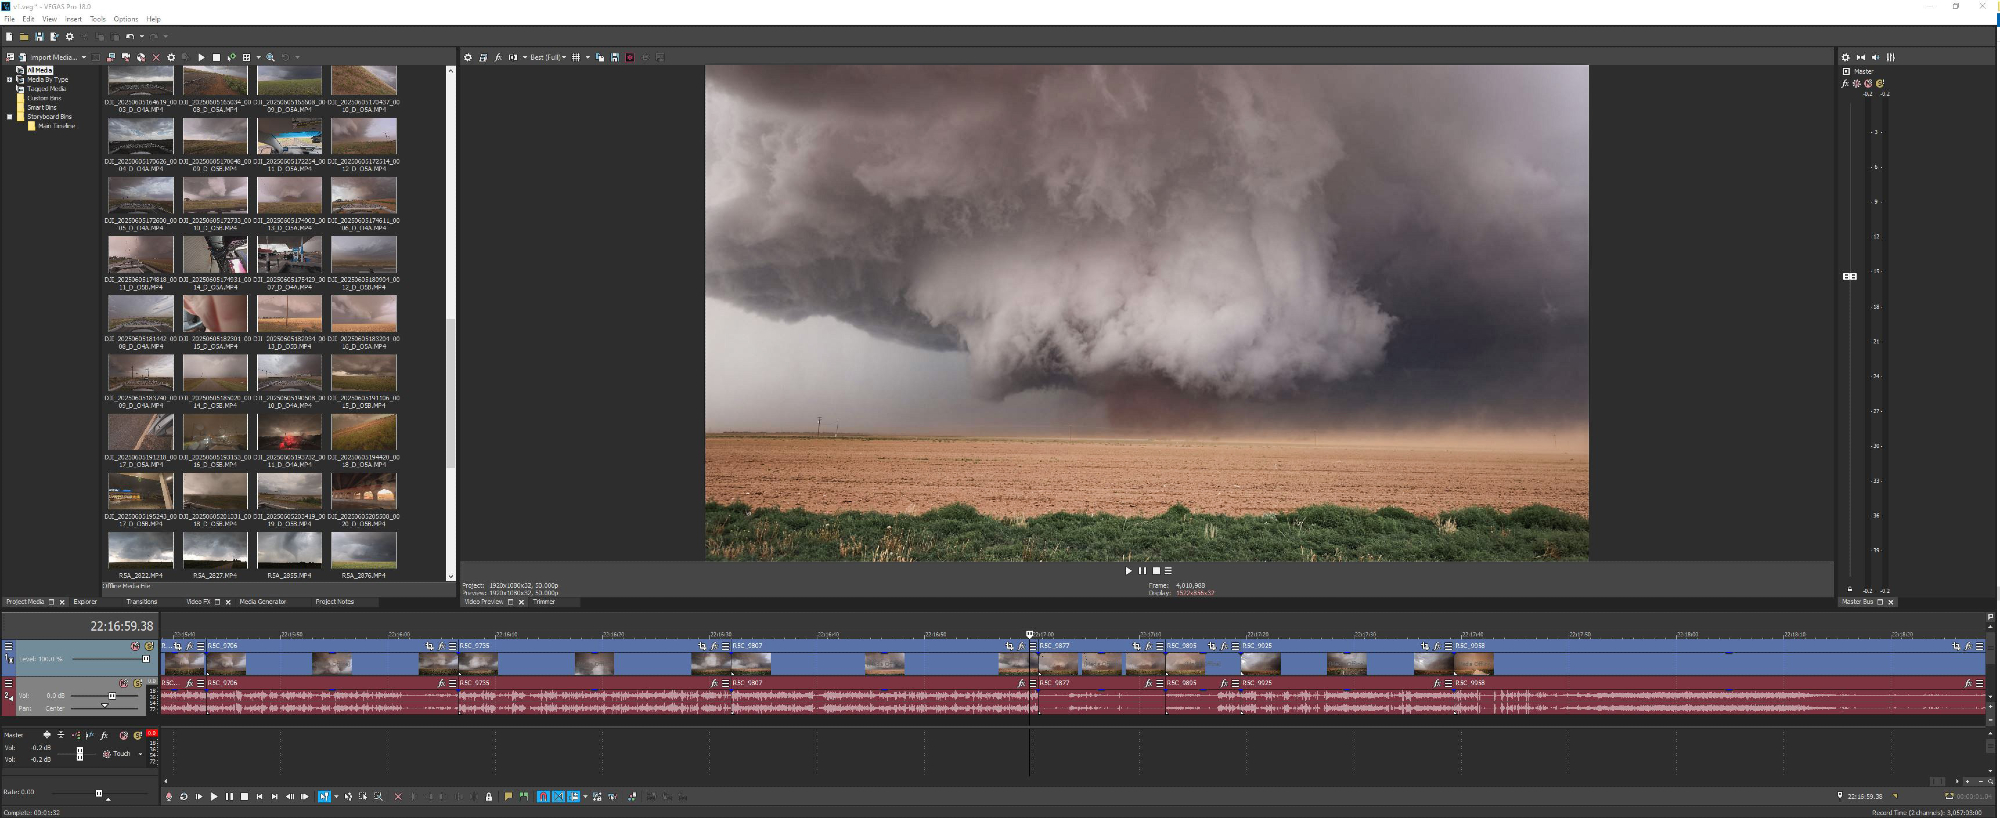This screenshot has height=818, width=2000.
Task: Click the audio track Vol slider handle
Action: click(x=111, y=696)
